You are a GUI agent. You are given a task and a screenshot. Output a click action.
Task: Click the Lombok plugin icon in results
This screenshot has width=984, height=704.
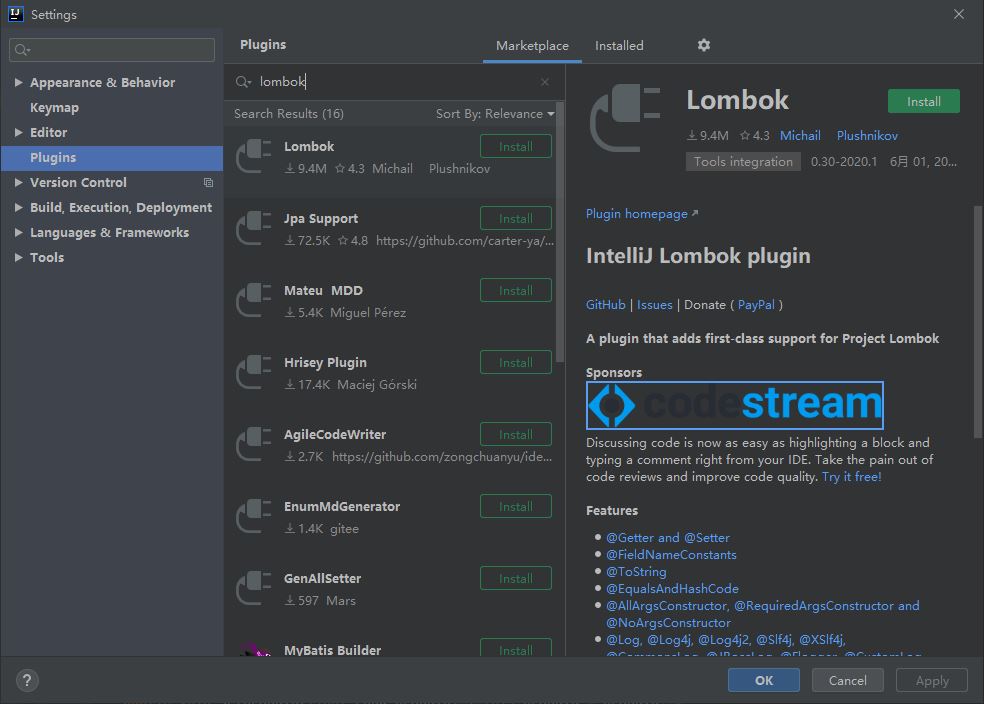pyautogui.click(x=254, y=157)
